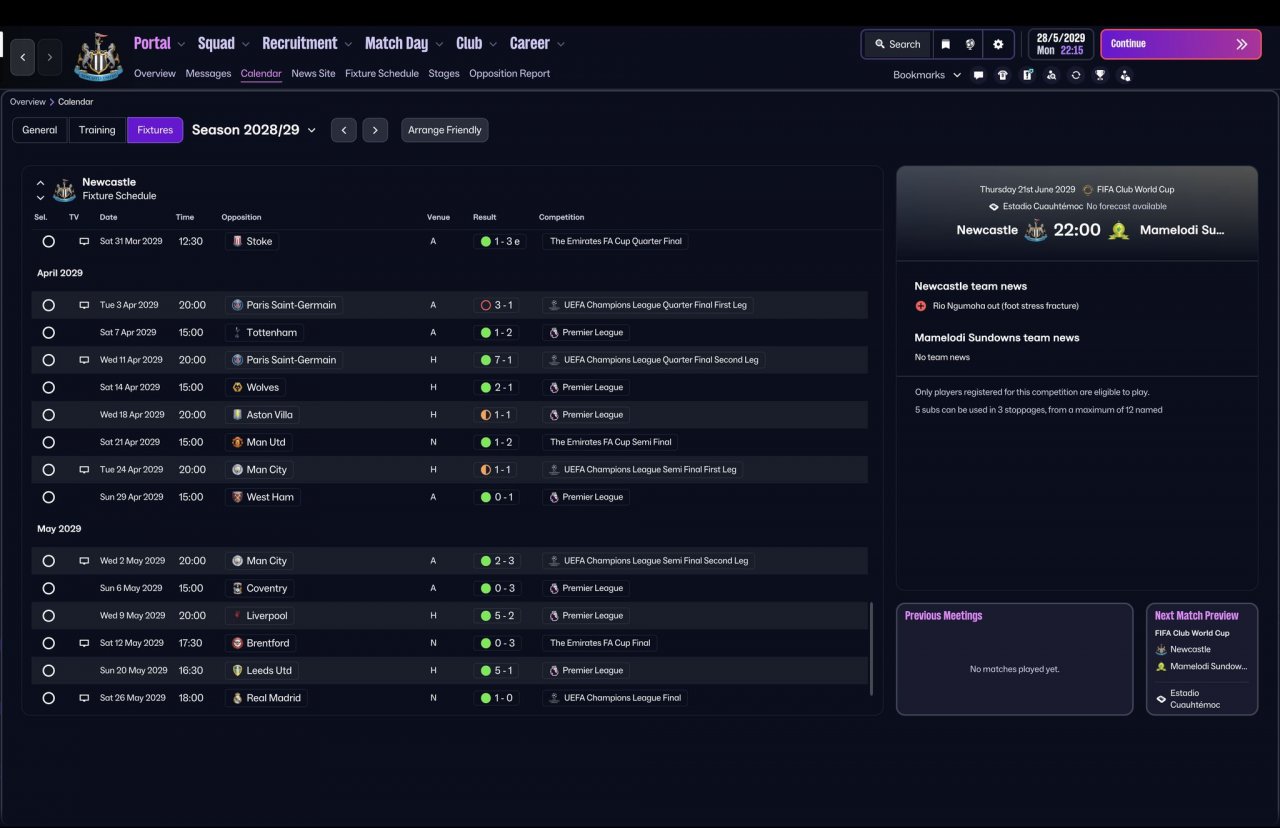The width and height of the screenshot is (1280, 828).
Task: Expand the Match Day menu chevron
Action: (439, 44)
